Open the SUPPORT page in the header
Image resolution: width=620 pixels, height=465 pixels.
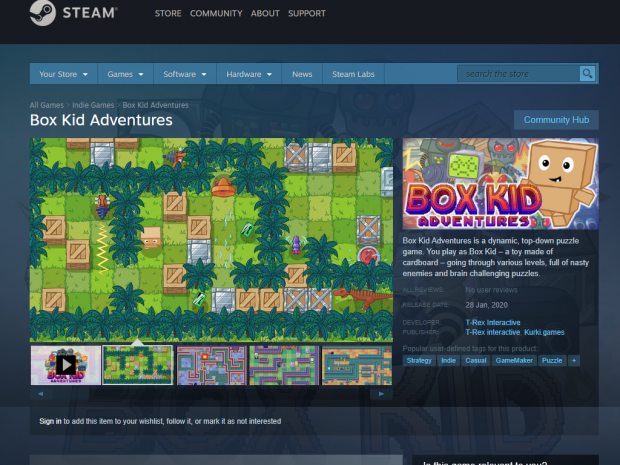[x=307, y=13]
